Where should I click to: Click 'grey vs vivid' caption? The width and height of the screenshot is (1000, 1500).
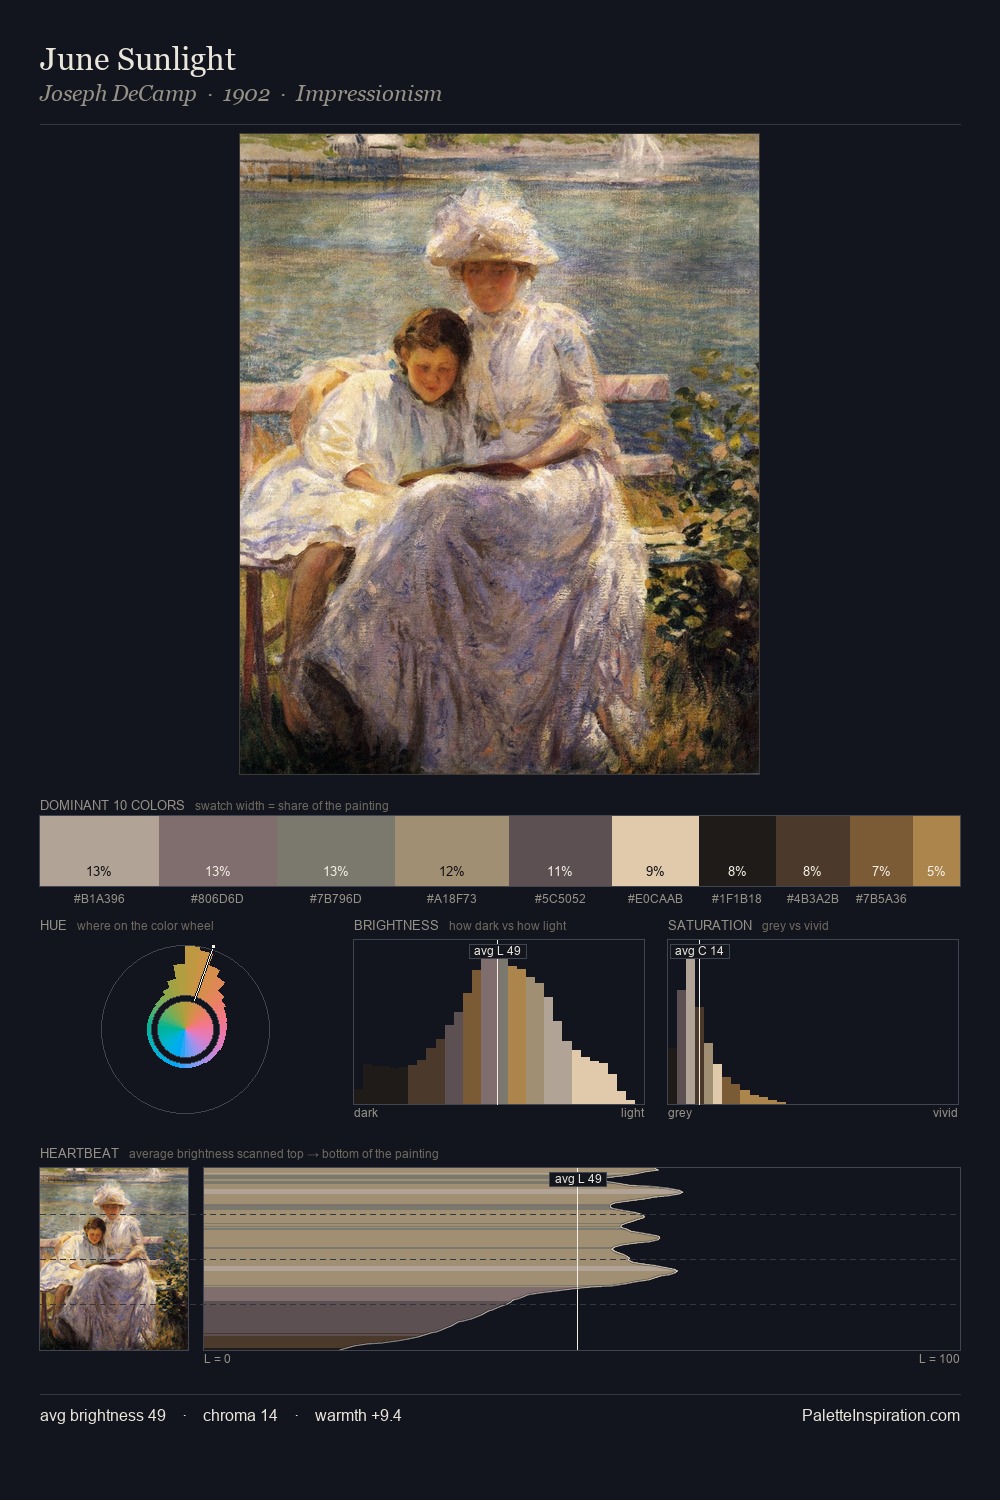tap(795, 926)
